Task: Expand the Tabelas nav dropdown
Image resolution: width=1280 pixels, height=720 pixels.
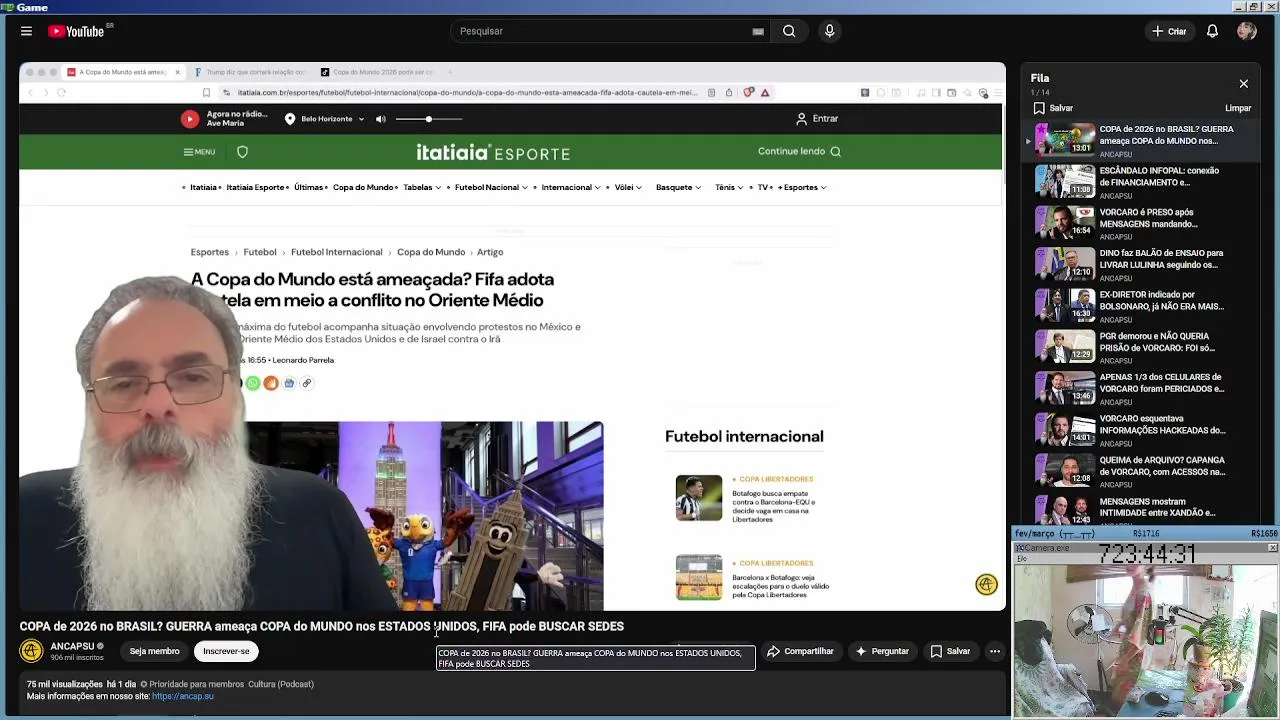Action: click(x=422, y=188)
